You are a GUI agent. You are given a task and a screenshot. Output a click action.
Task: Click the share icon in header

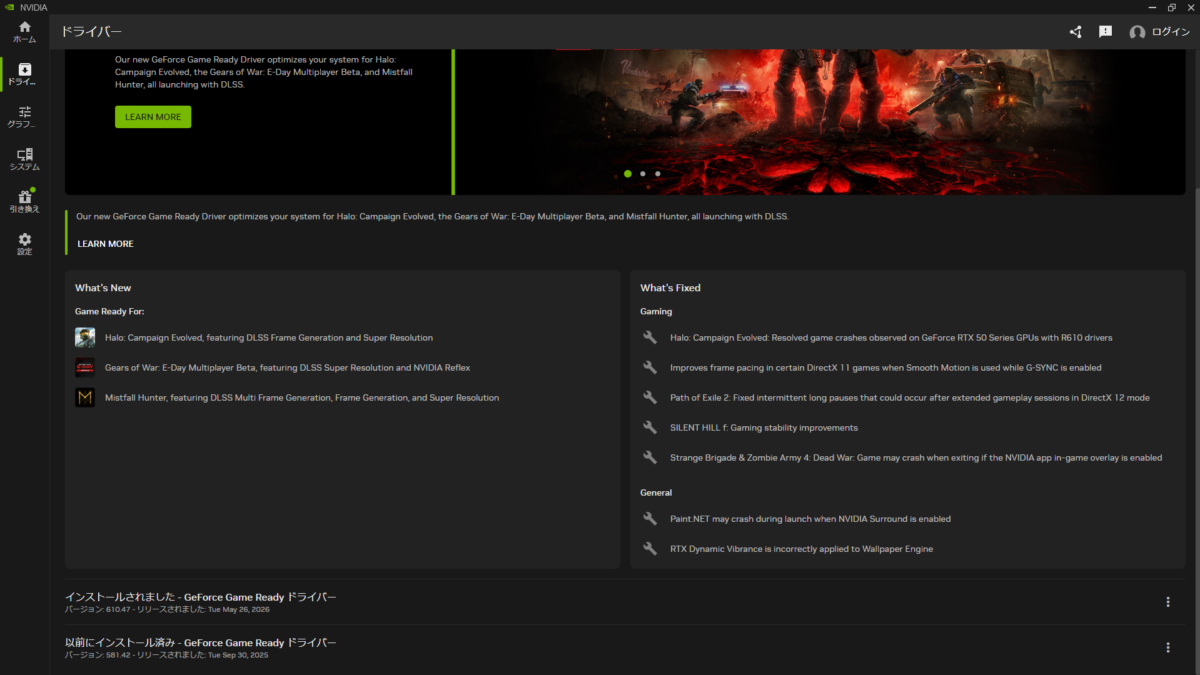pos(1075,32)
